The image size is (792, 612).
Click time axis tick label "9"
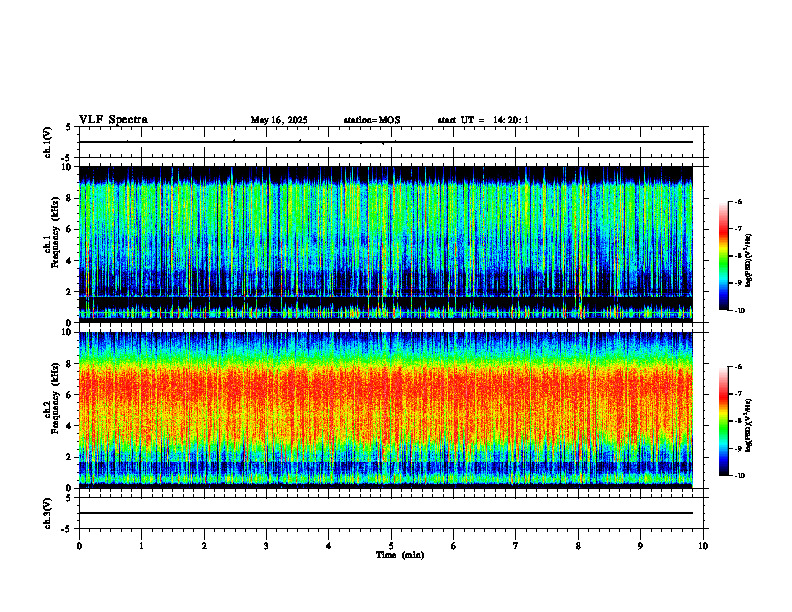640,546
